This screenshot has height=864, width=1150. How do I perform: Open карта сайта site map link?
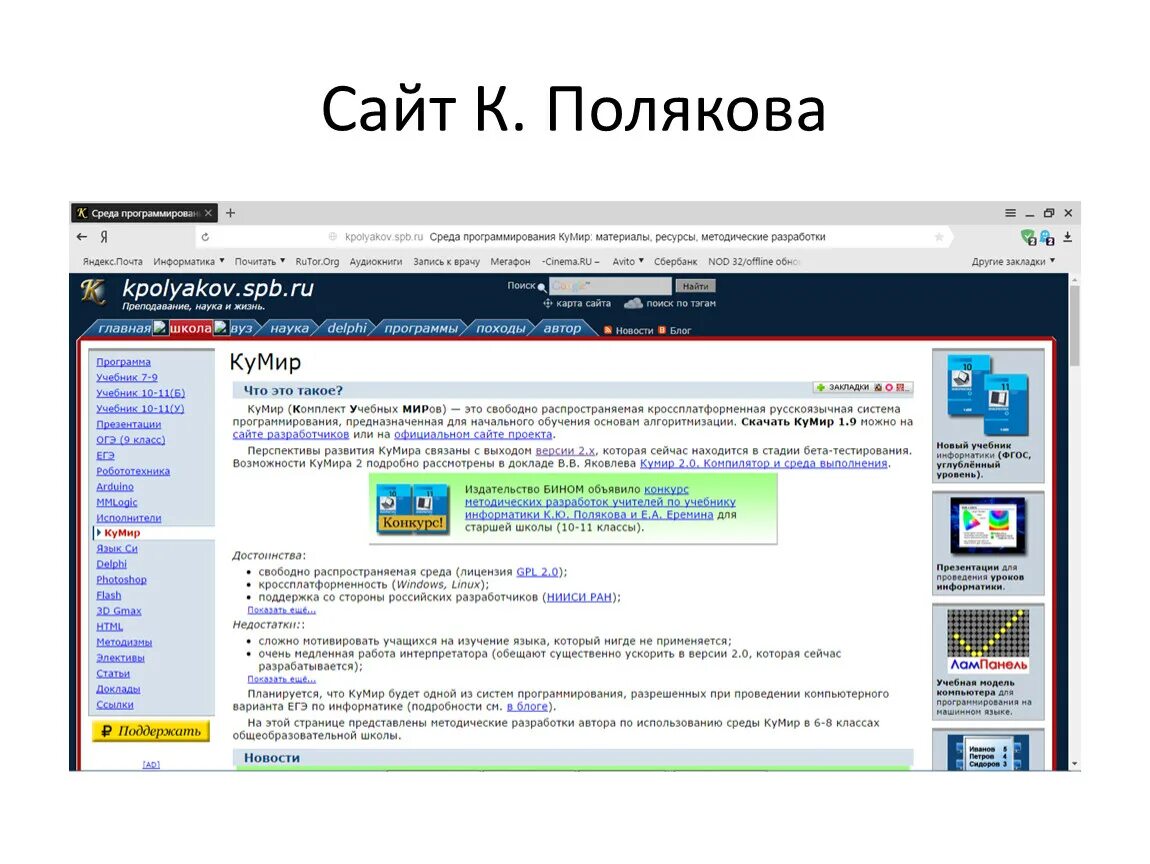tap(576, 303)
